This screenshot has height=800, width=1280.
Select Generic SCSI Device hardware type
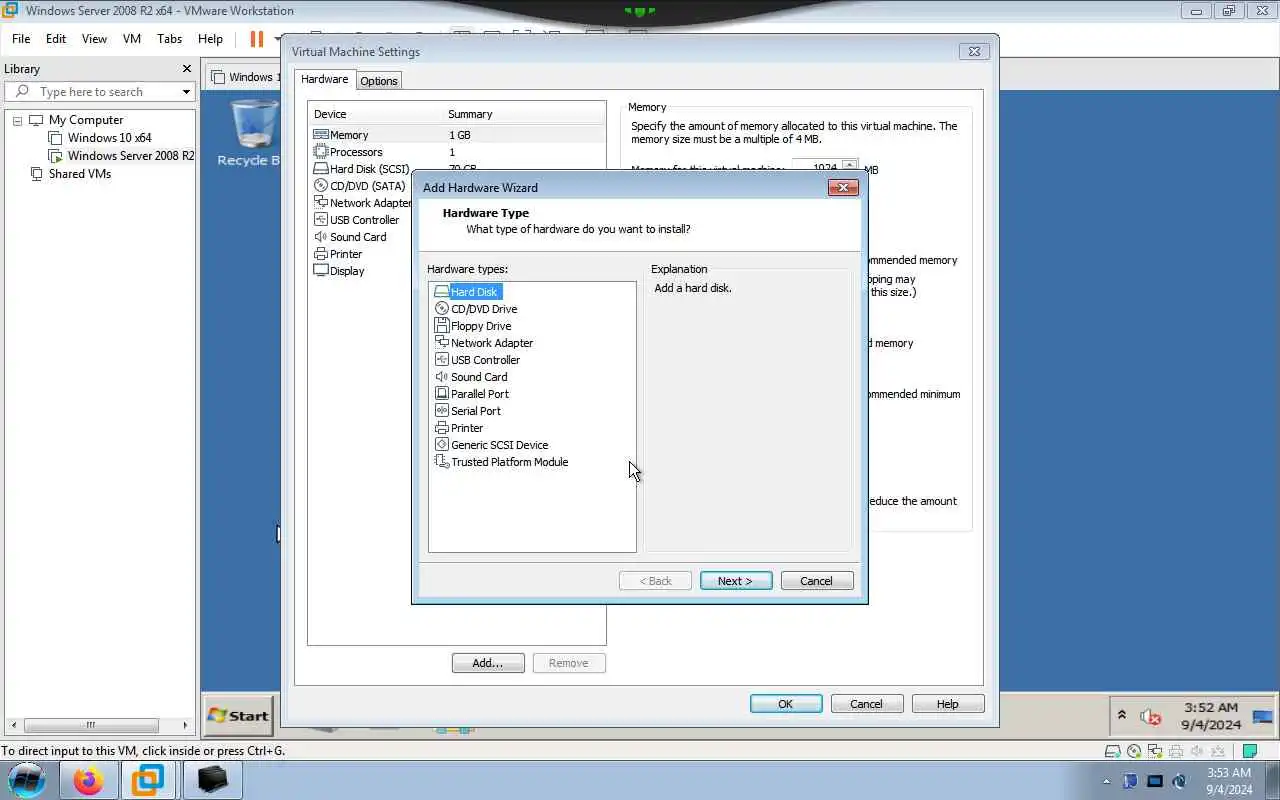[x=499, y=445]
